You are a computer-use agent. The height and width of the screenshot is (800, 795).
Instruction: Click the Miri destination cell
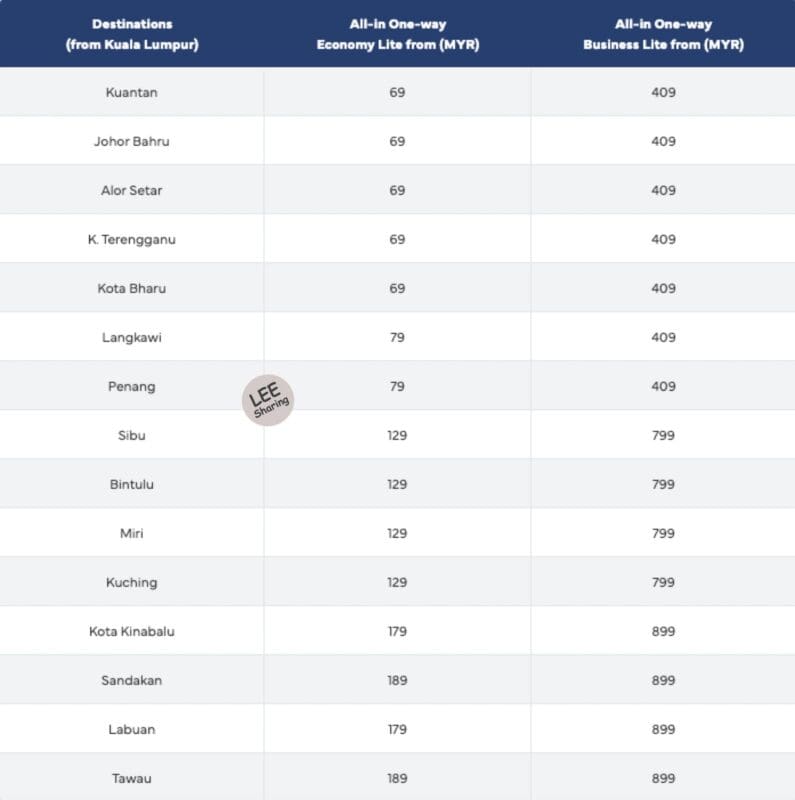[x=132, y=533]
